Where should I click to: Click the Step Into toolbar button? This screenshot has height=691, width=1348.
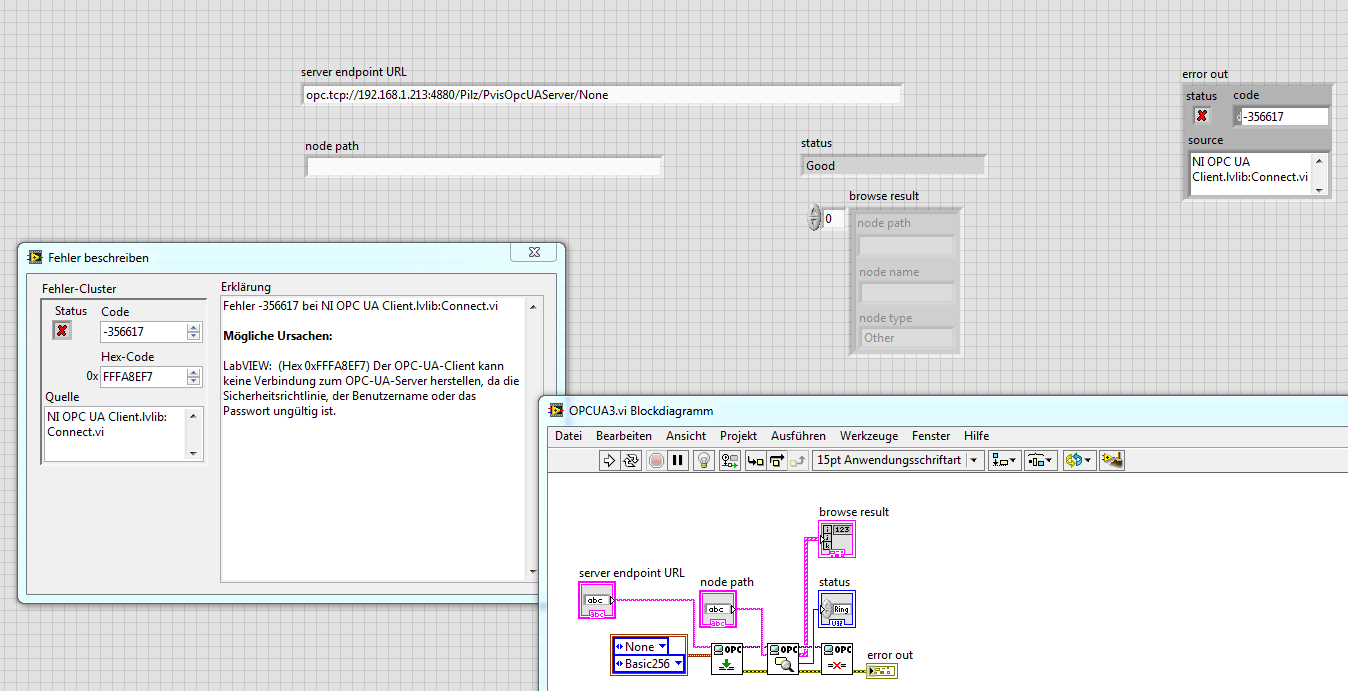(755, 460)
